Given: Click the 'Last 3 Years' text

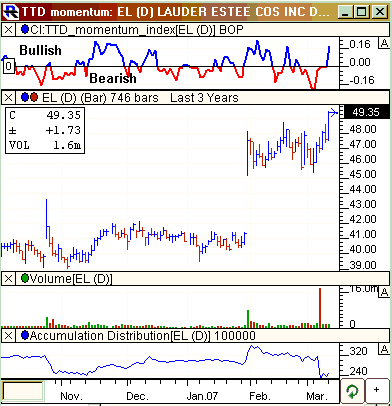Looking at the screenshot, I should pos(204,98).
